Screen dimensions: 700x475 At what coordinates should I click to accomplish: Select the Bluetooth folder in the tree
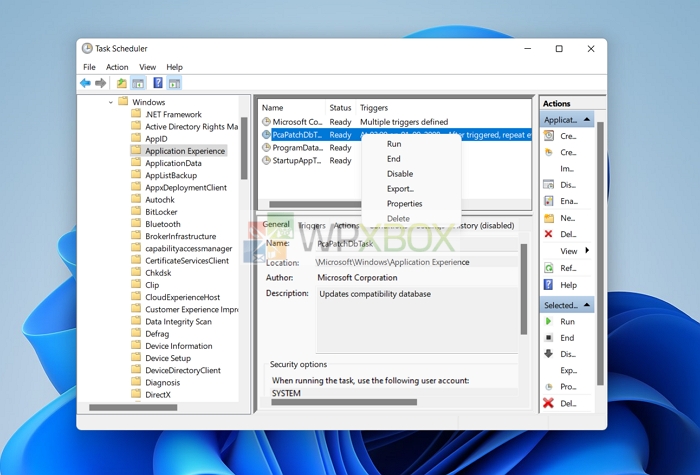tap(162, 224)
